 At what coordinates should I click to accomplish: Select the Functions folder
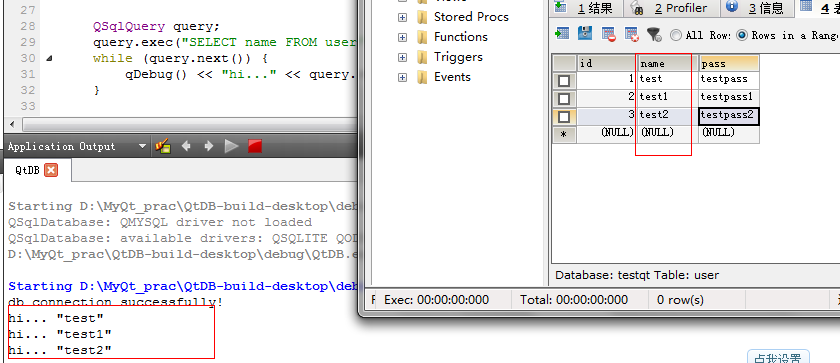pyautogui.click(x=461, y=37)
